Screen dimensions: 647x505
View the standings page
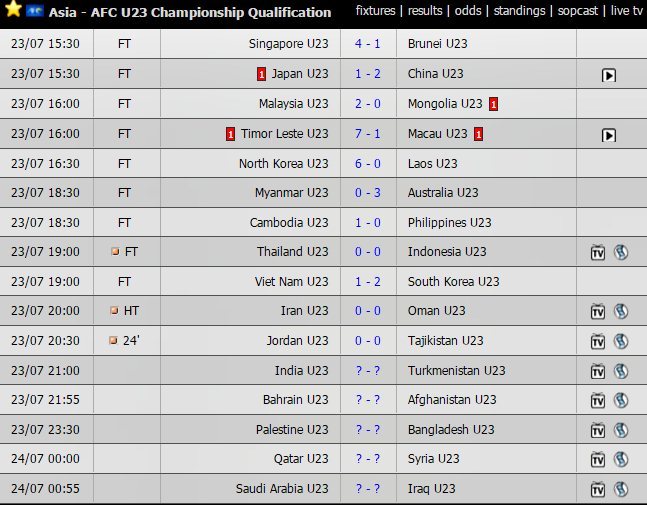click(518, 11)
